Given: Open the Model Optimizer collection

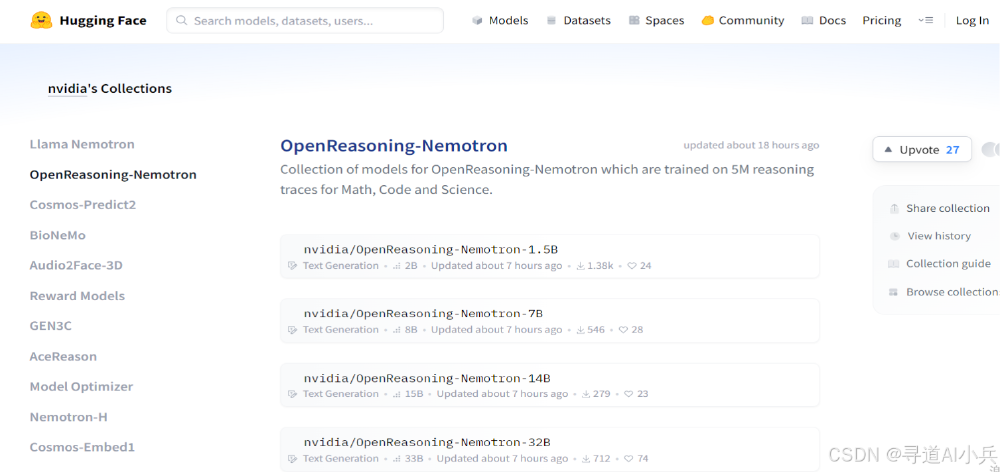Looking at the screenshot, I should [82, 387].
